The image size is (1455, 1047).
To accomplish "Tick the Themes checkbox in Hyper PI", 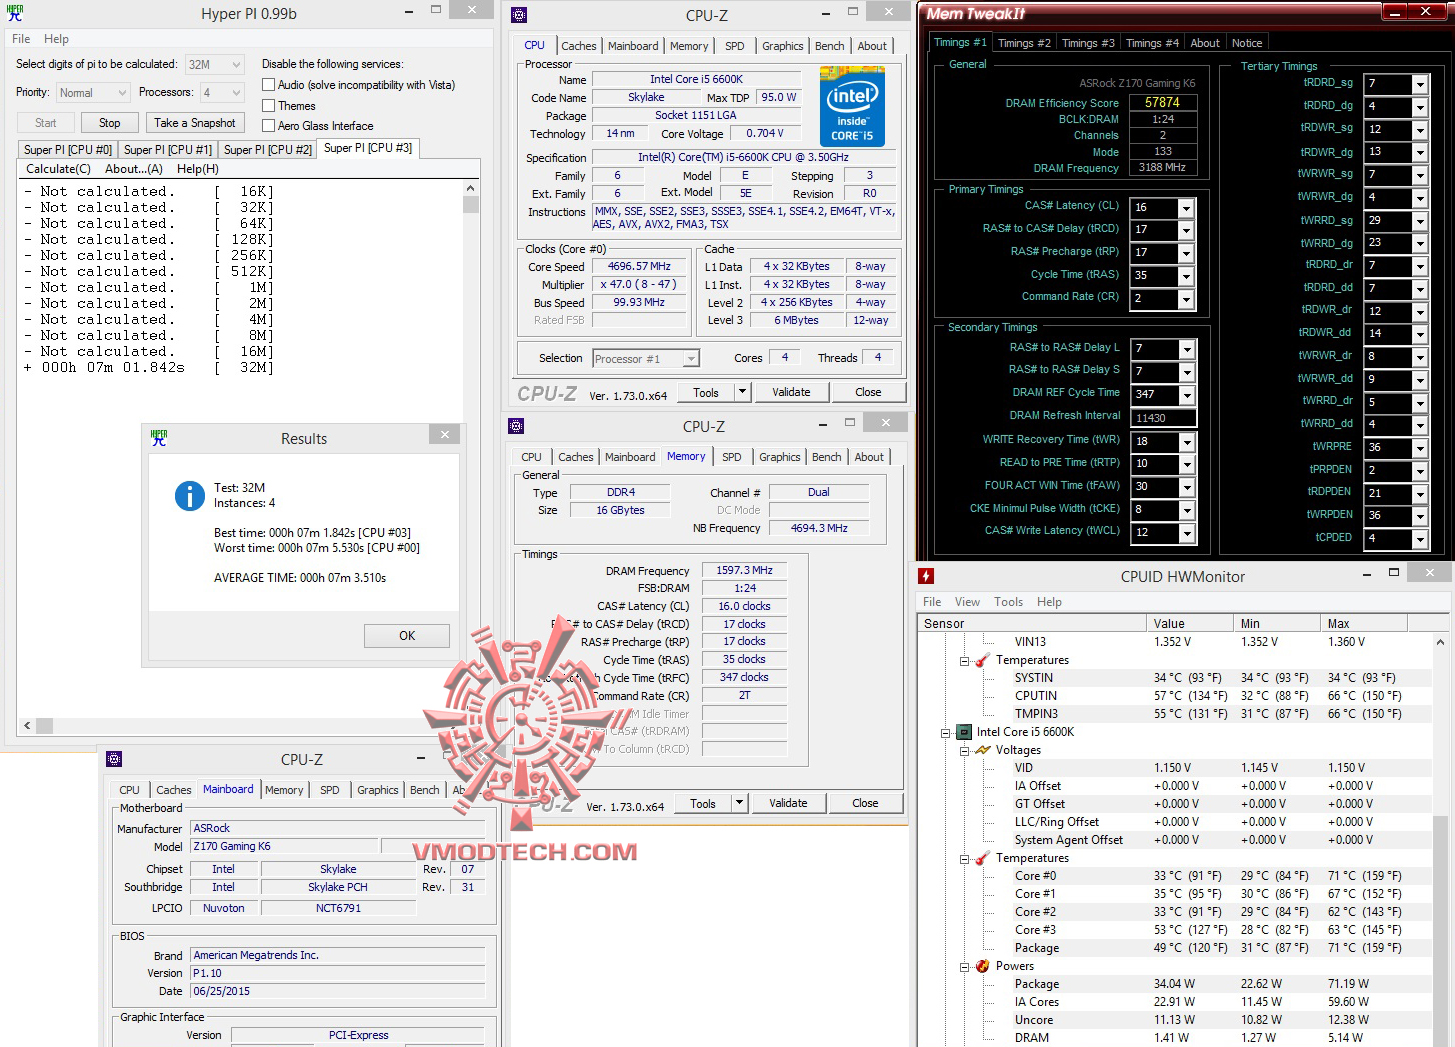I will tap(268, 106).
